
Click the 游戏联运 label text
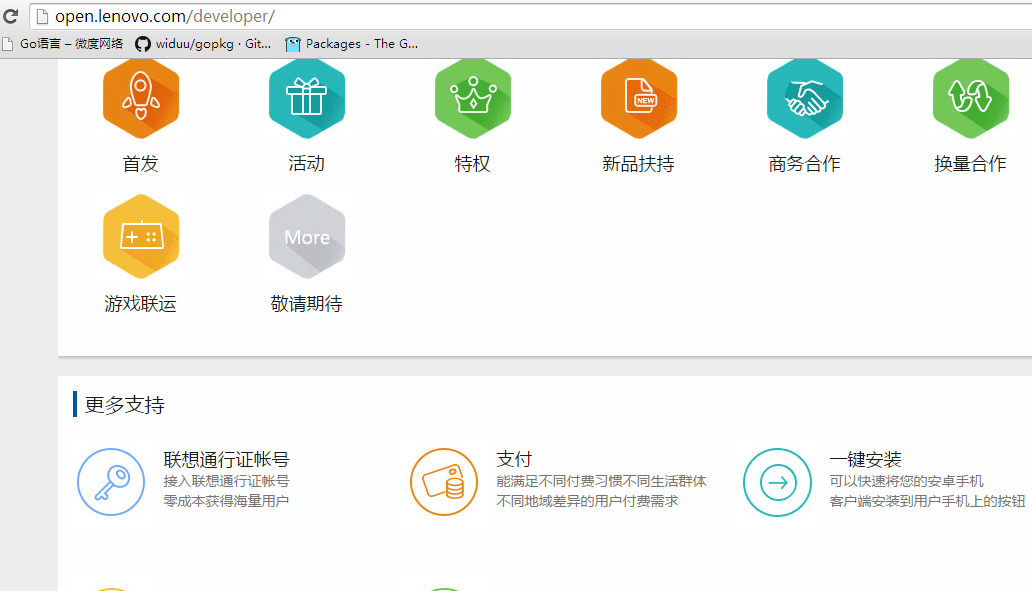141,303
